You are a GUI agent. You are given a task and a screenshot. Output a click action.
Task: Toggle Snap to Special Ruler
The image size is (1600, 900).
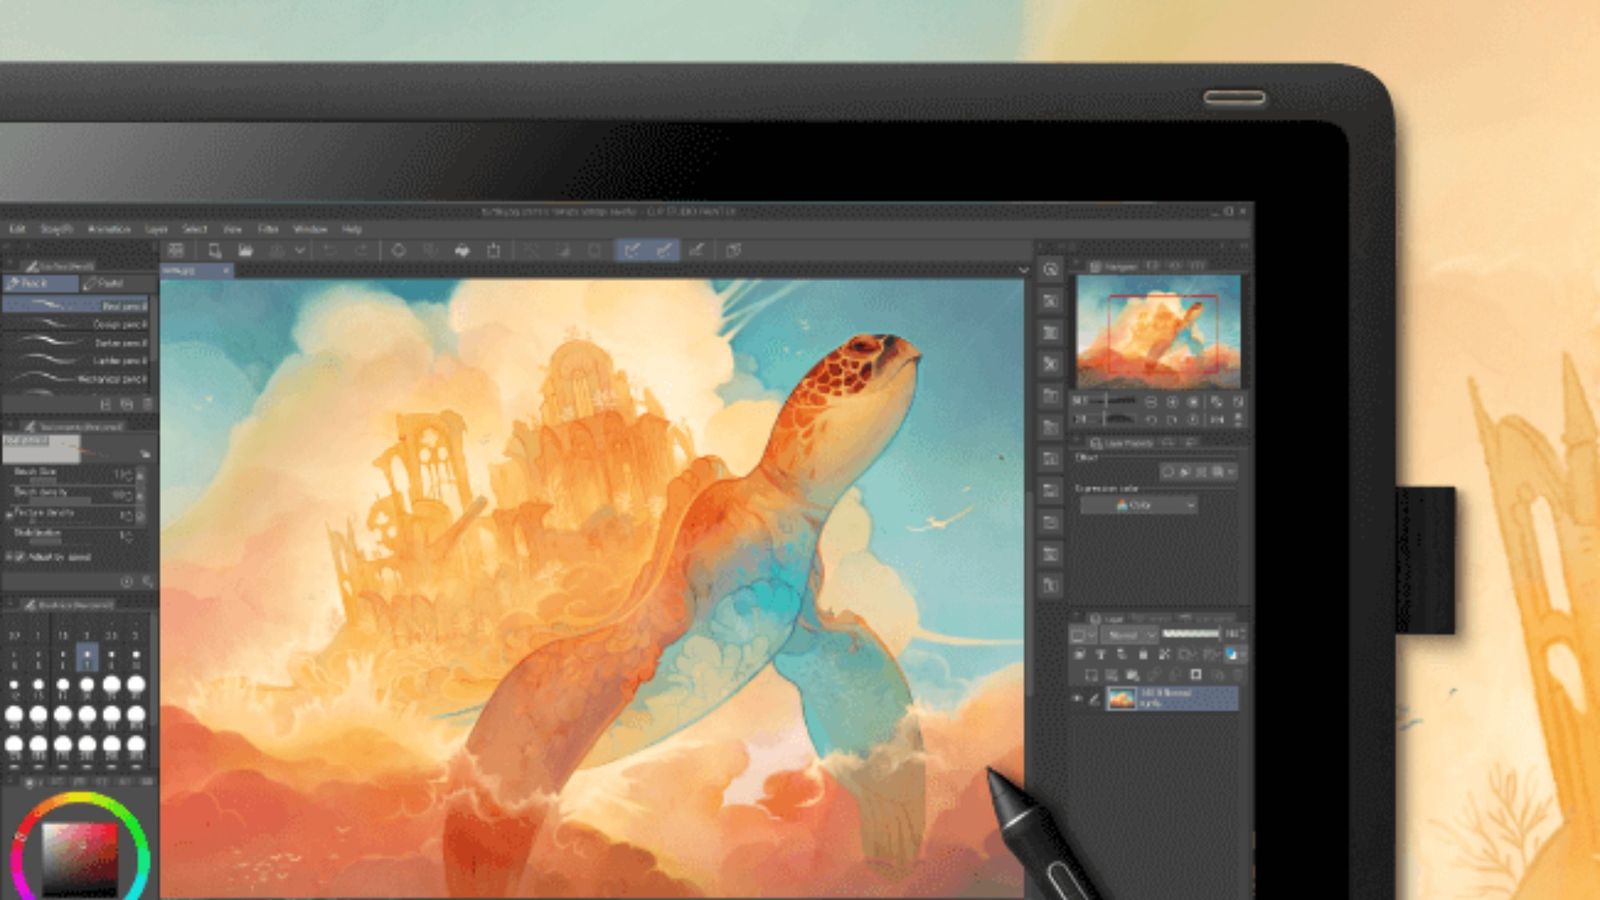[664, 250]
